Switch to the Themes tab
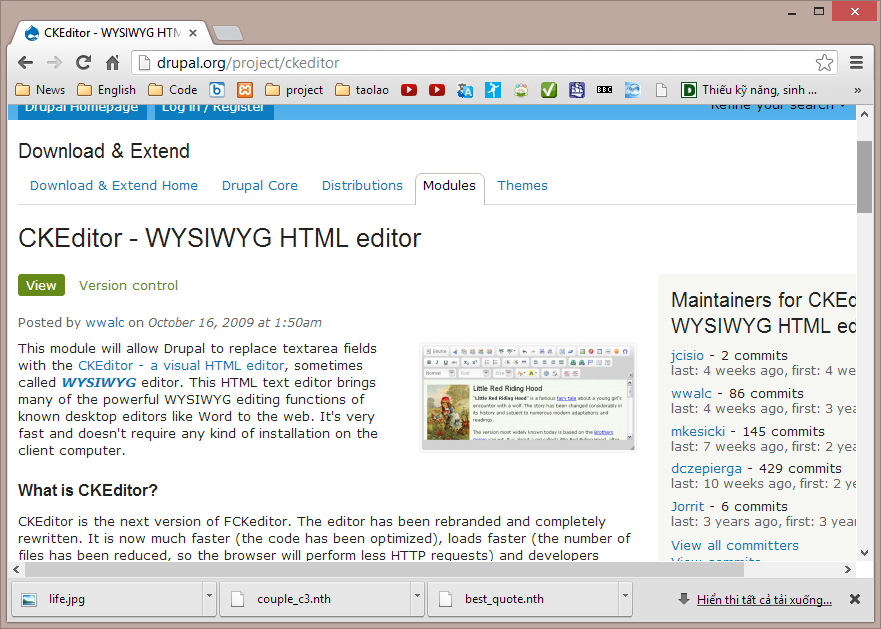881x629 pixels. (522, 185)
